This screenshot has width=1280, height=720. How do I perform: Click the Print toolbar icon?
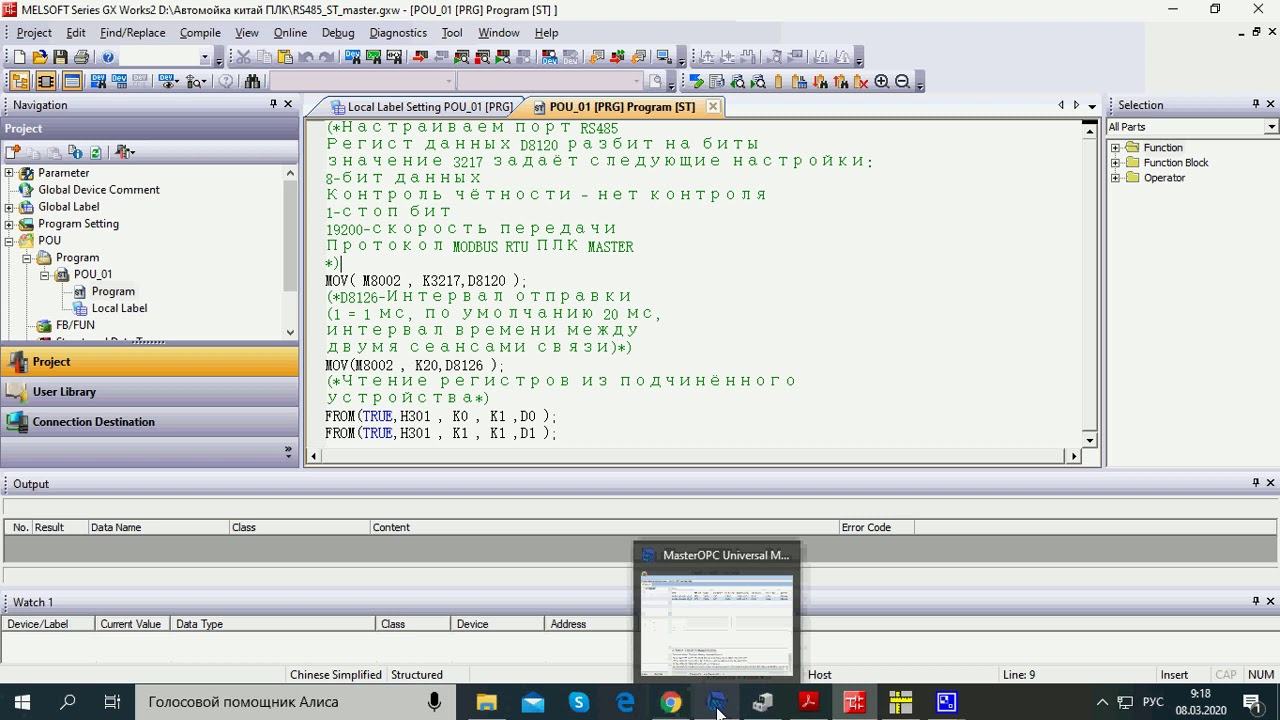(x=82, y=57)
